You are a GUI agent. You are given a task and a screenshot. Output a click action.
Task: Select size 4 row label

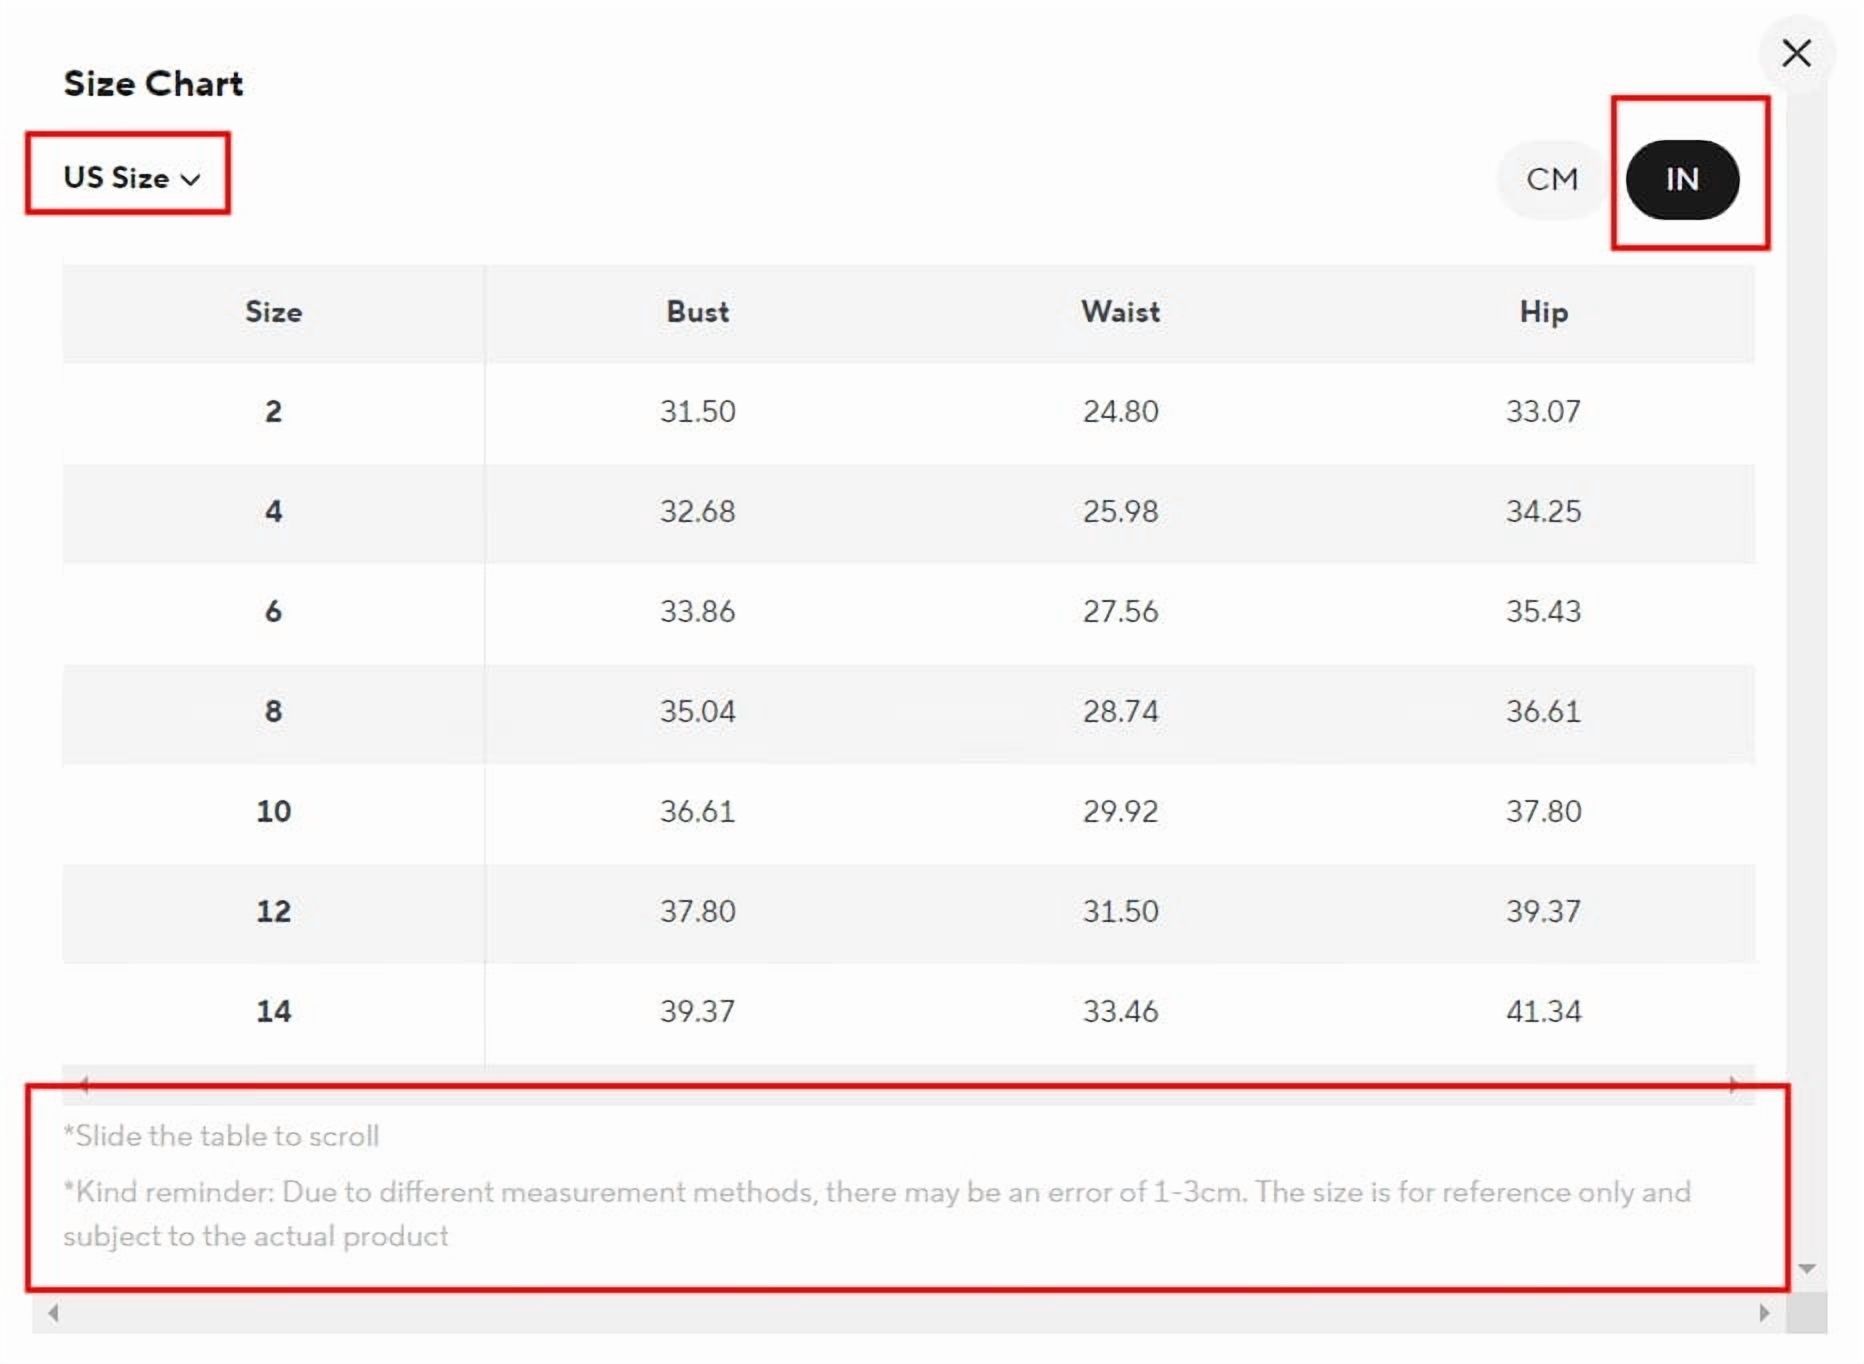273,511
